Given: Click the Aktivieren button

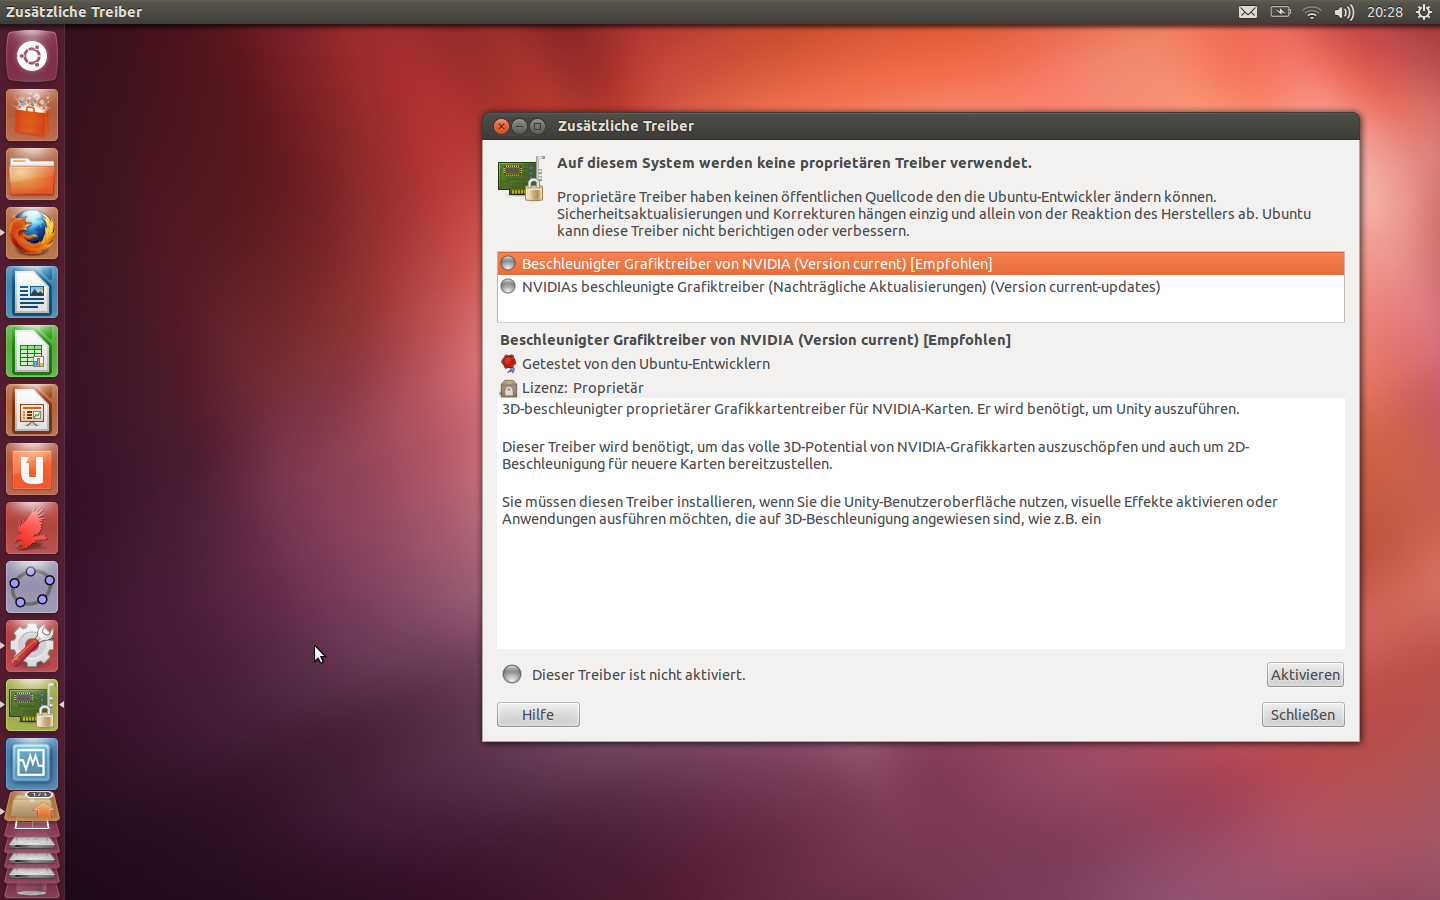Looking at the screenshot, I should pos(1305,675).
